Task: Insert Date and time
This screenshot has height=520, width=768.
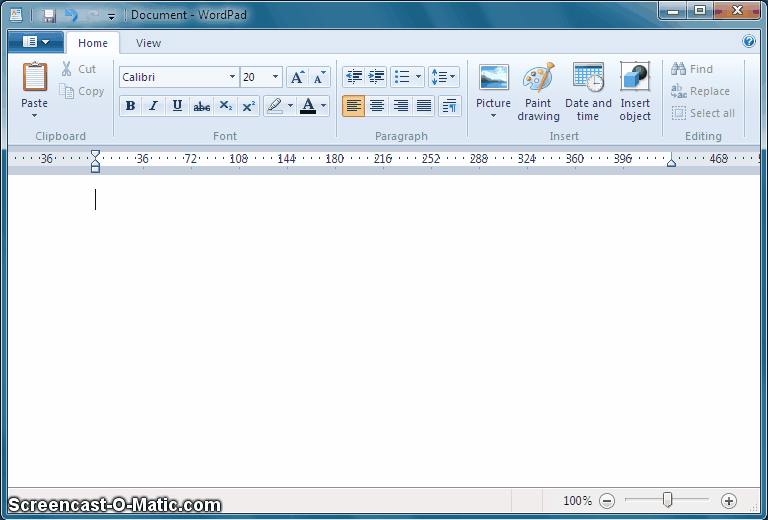Action: [x=588, y=92]
